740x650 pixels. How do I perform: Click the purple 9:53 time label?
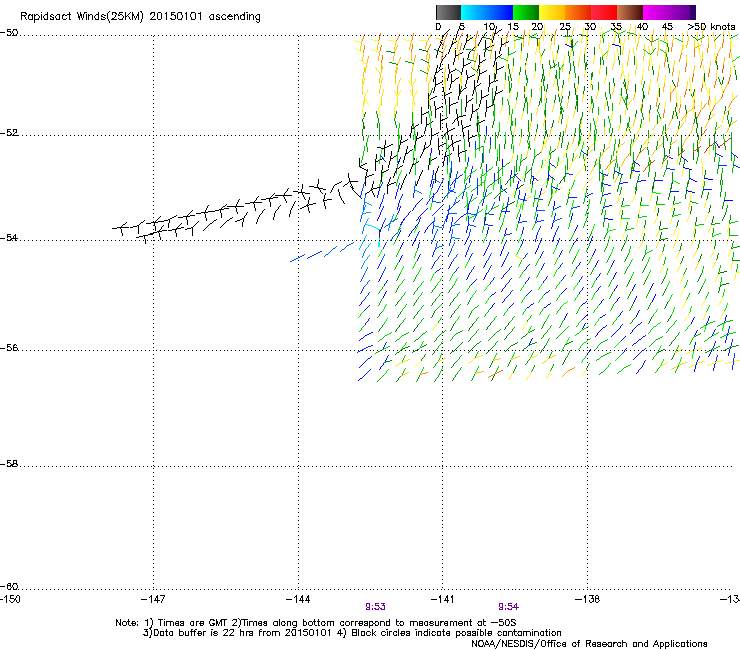point(375,607)
